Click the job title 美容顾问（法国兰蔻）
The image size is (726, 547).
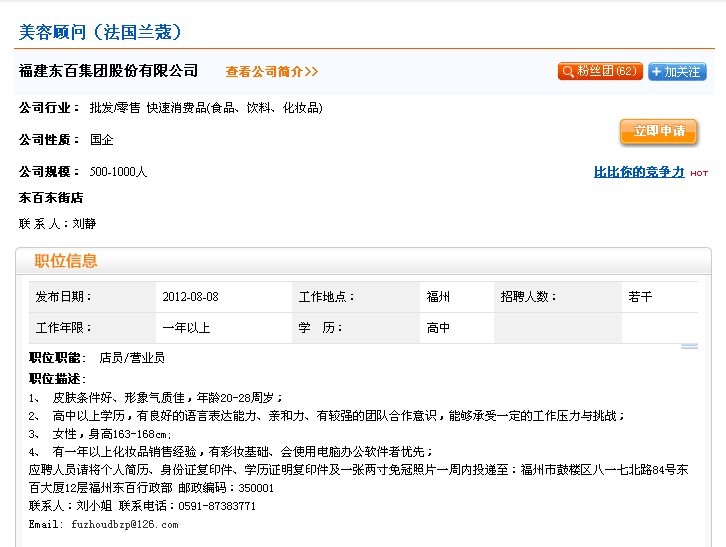pyautogui.click(x=100, y=33)
